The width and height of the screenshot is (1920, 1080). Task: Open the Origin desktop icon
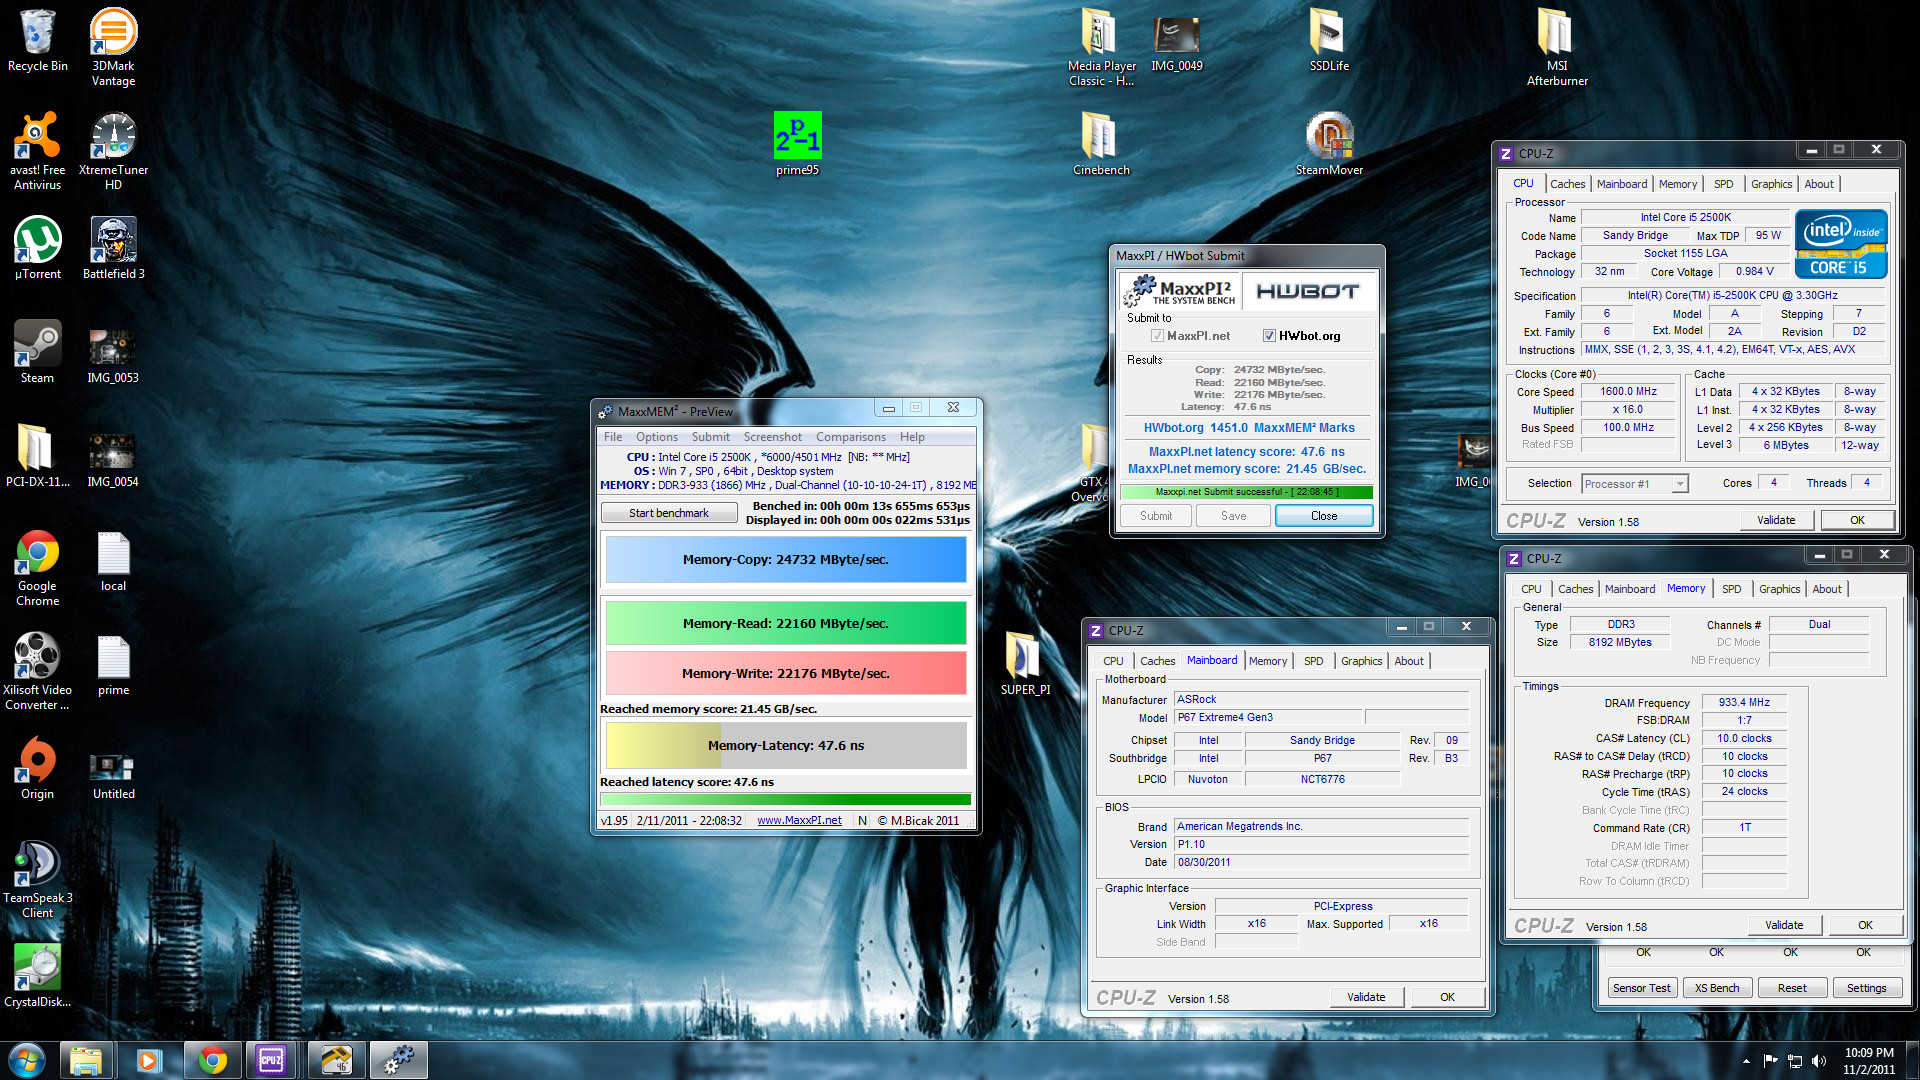pyautogui.click(x=37, y=767)
